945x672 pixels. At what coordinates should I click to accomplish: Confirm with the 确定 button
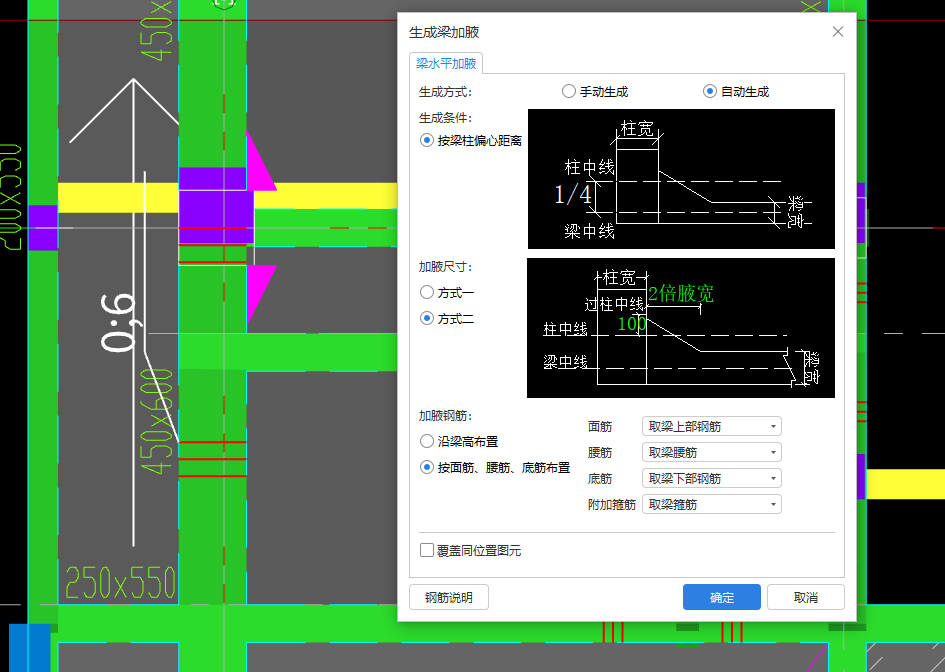(721, 597)
